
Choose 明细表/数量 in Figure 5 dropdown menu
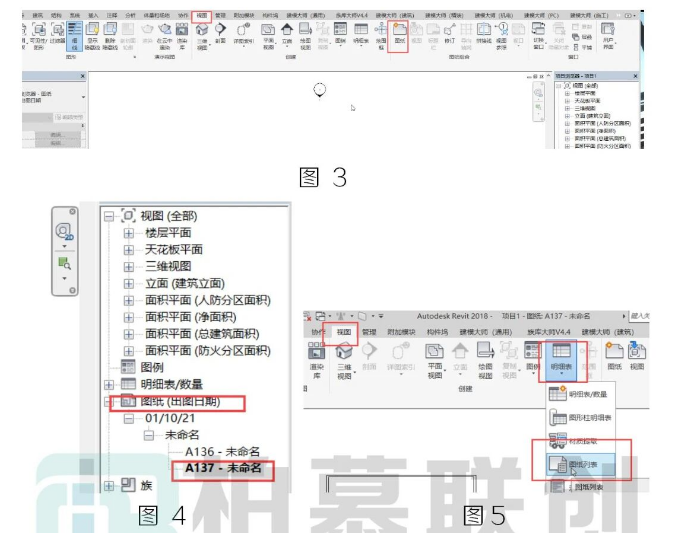580,394
